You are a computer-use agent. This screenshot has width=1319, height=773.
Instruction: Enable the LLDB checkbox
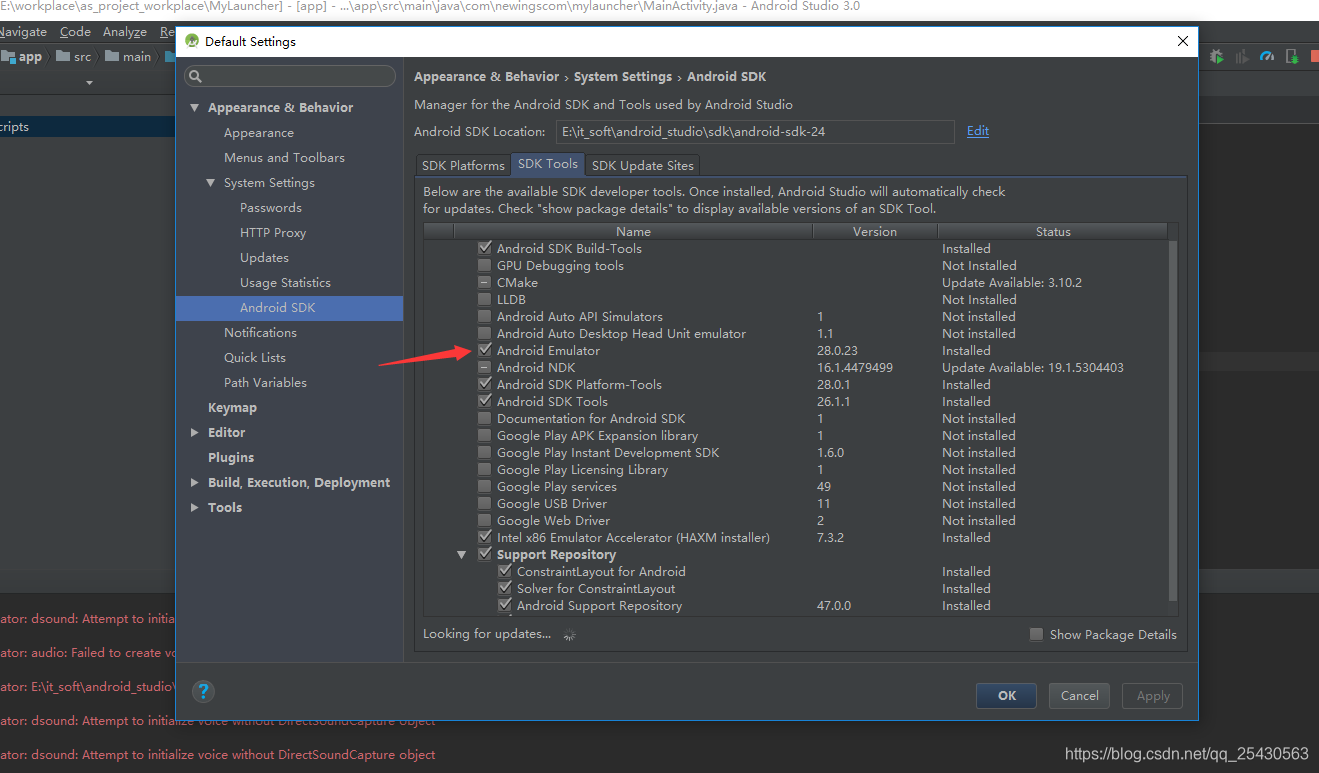click(x=485, y=299)
